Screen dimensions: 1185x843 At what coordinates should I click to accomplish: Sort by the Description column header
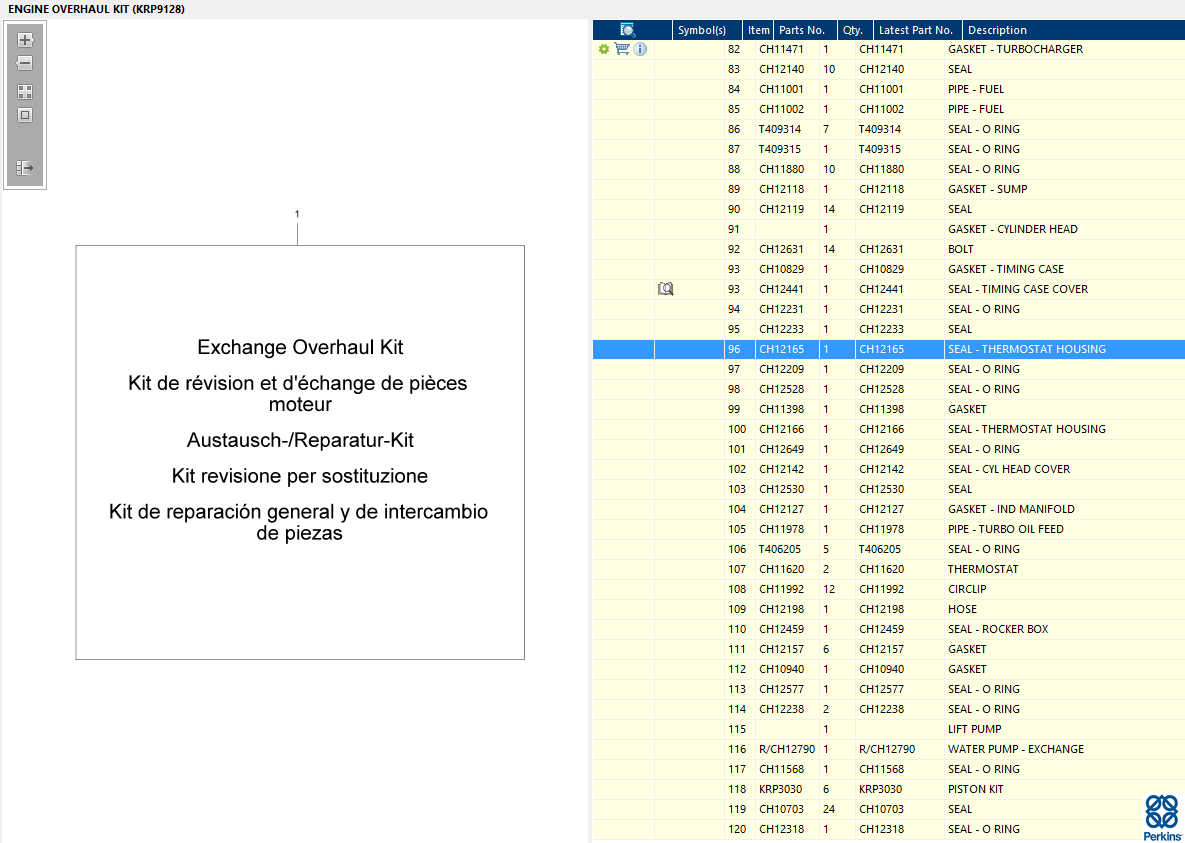[x=1073, y=30]
